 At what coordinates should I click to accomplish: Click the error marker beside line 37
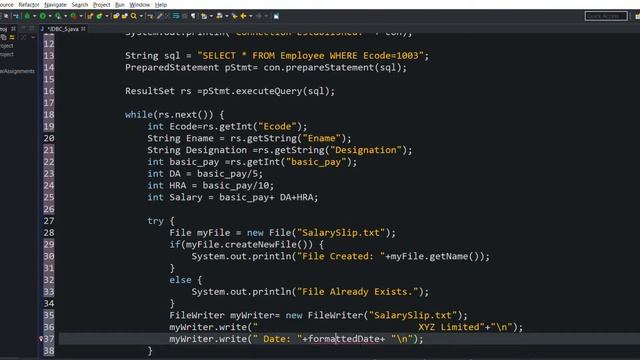[x=41, y=339]
